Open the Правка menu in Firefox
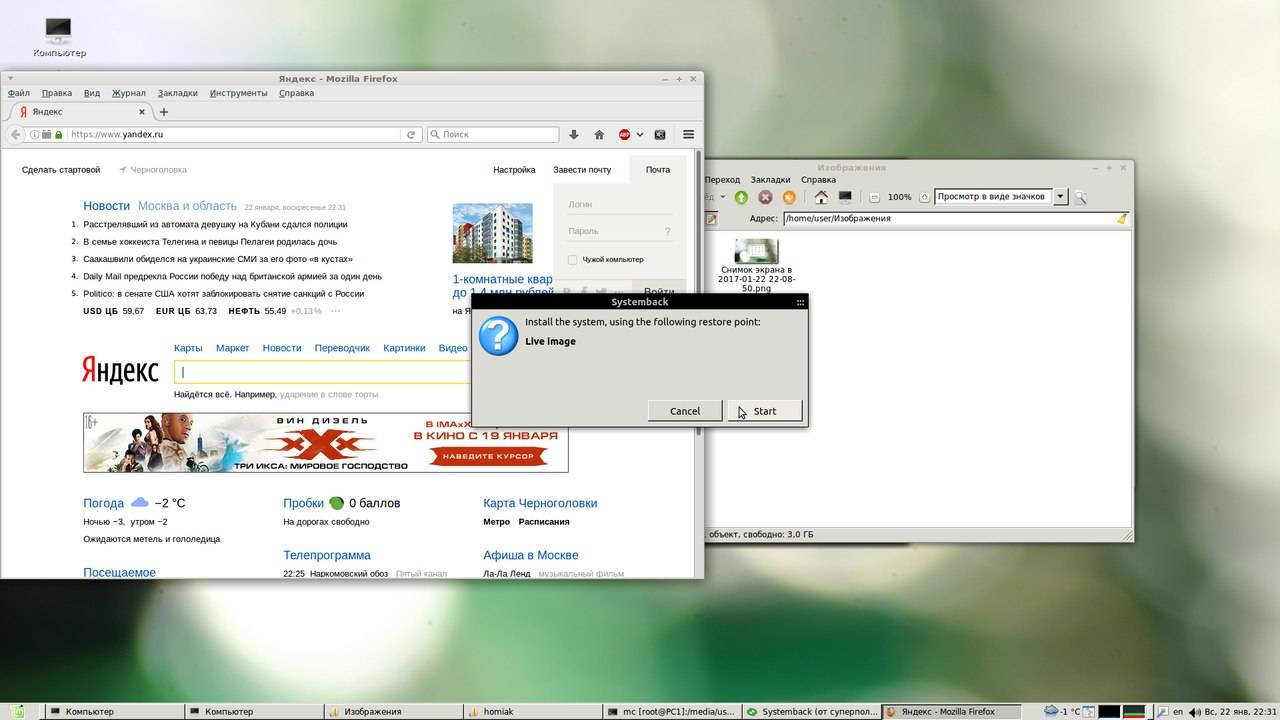The width and height of the screenshot is (1280, 720). (x=57, y=93)
